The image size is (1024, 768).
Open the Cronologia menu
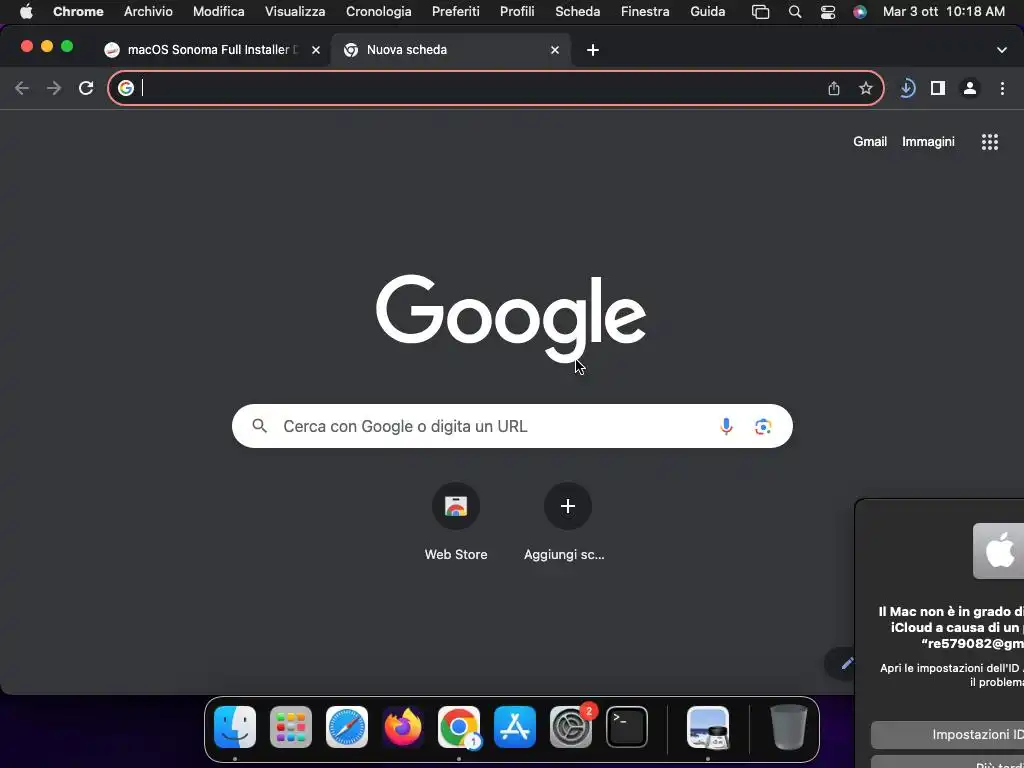(x=379, y=12)
